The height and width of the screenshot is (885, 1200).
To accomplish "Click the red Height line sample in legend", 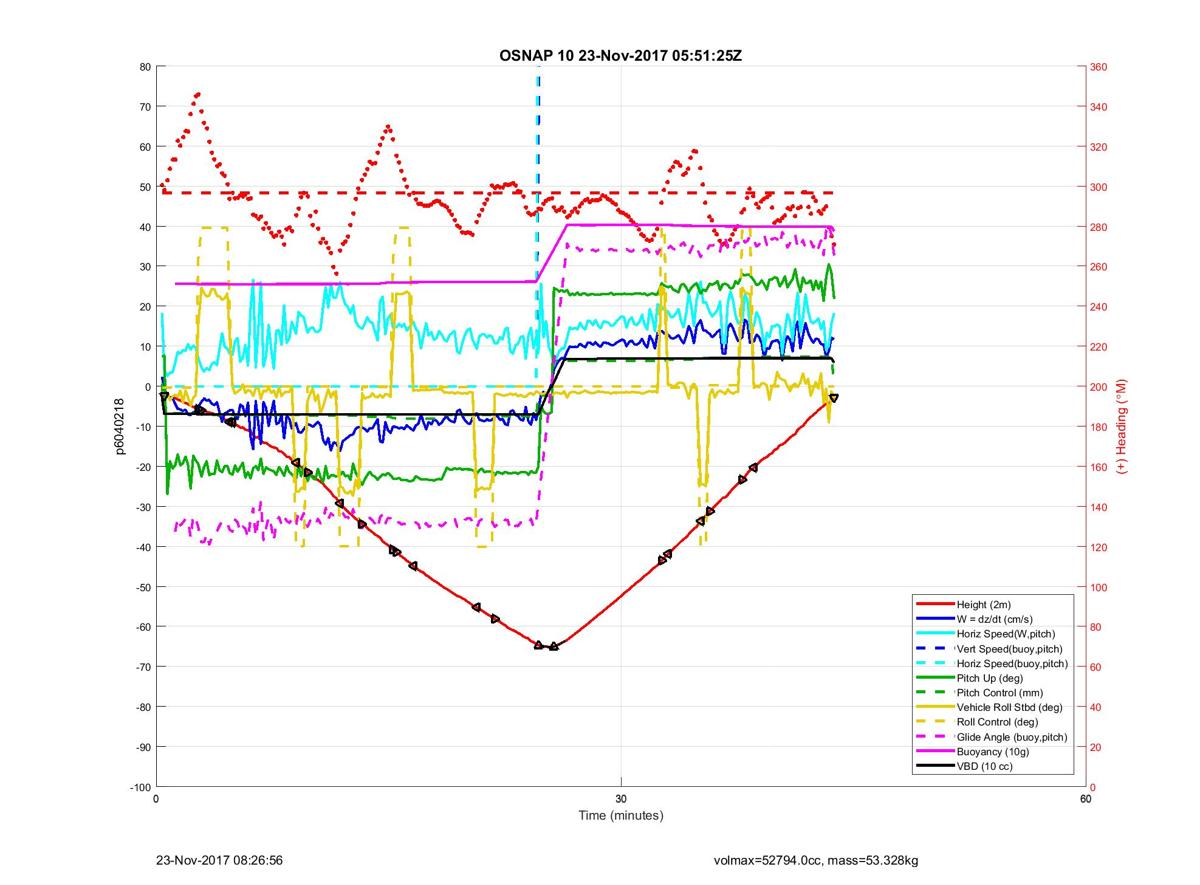I will click(934, 604).
